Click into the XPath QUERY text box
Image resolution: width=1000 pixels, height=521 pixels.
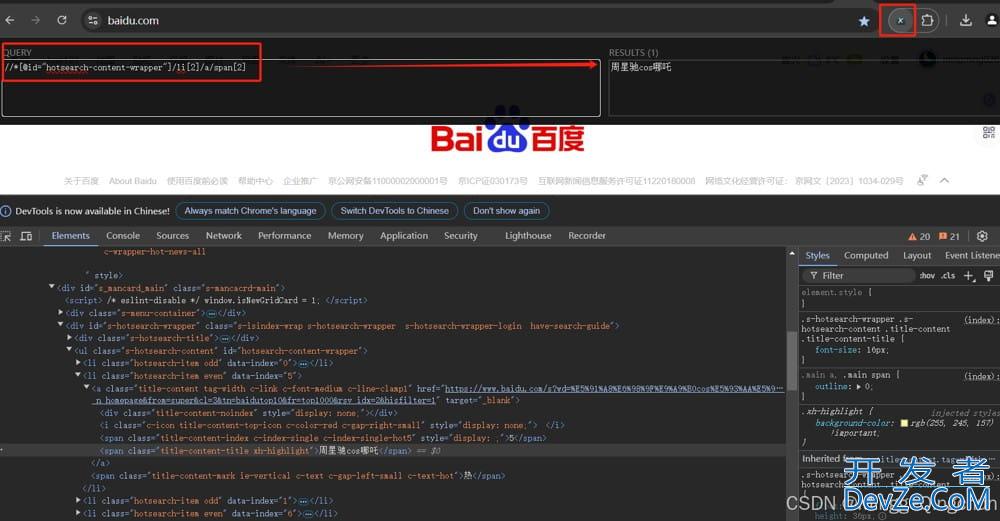click(x=301, y=88)
